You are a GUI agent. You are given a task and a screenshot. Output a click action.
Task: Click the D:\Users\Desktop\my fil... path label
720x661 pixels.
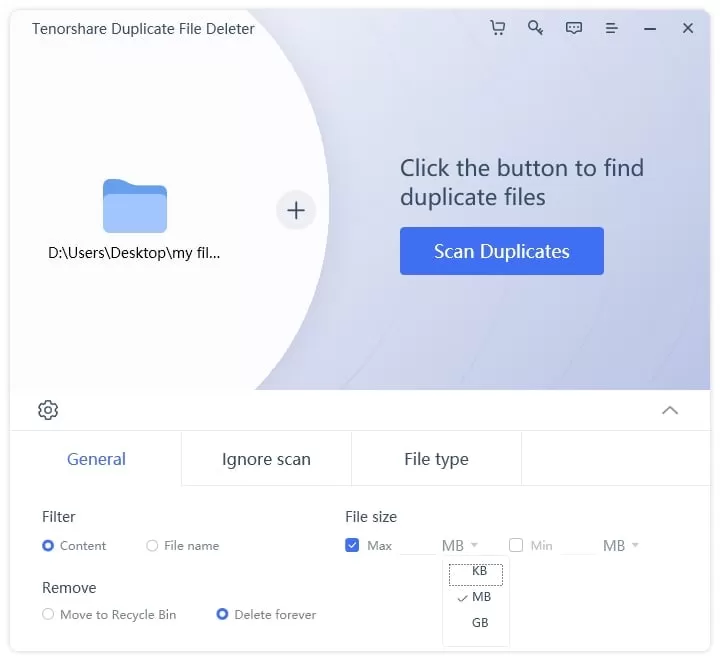[134, 253]
